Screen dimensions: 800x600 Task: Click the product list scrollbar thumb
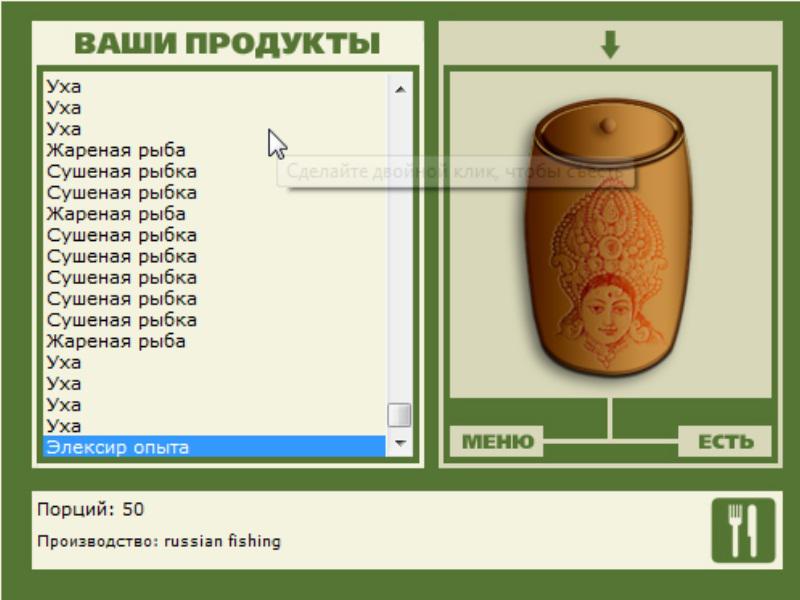(x=399, y=415)
